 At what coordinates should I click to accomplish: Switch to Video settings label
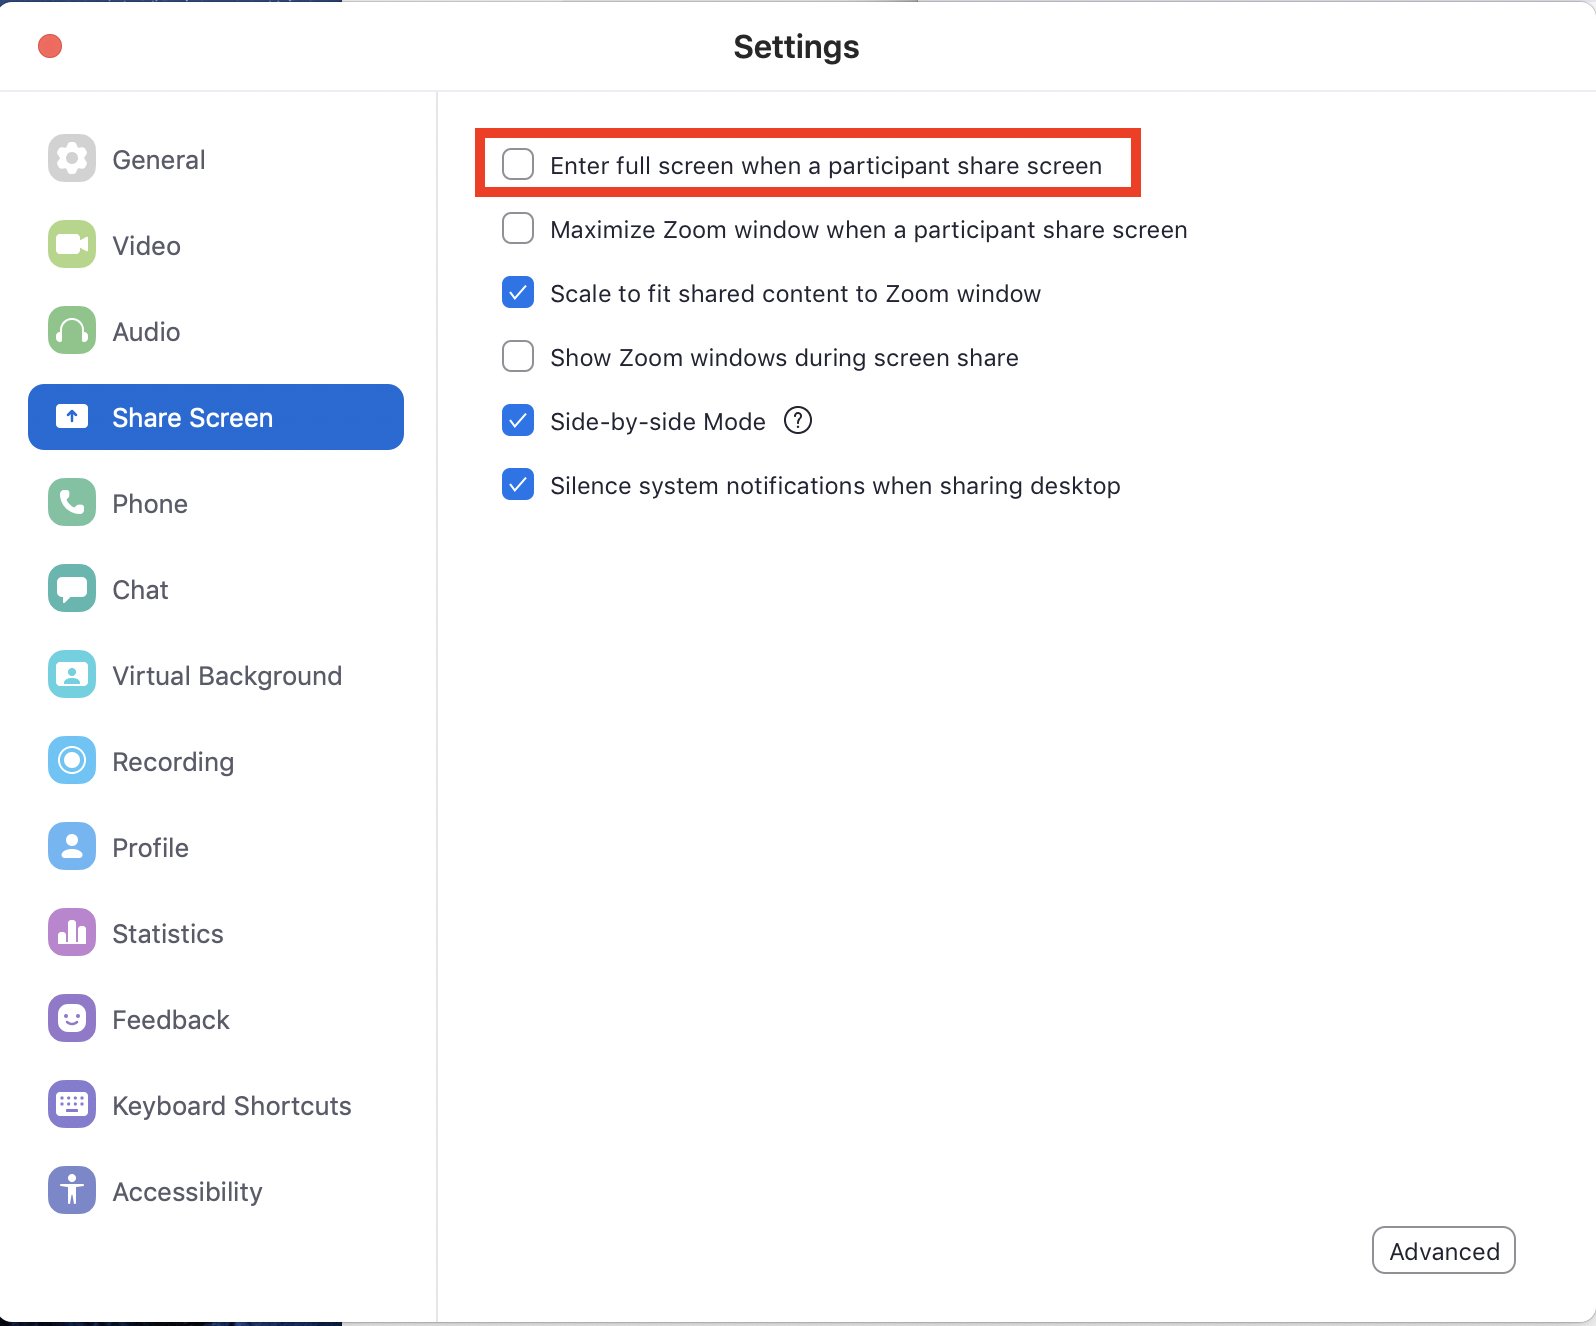tap(146, 246)
